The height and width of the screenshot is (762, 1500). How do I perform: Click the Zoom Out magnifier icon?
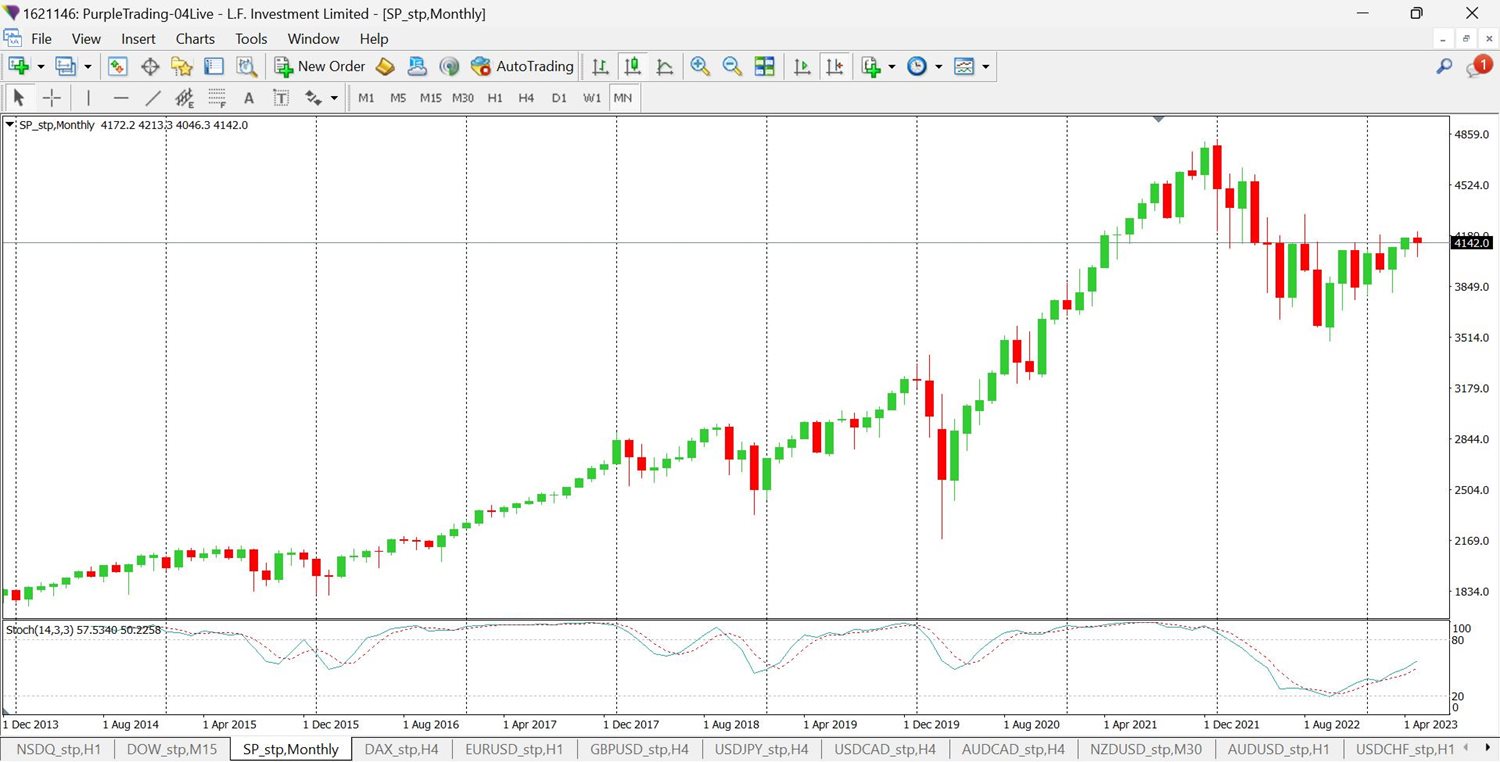732,66
